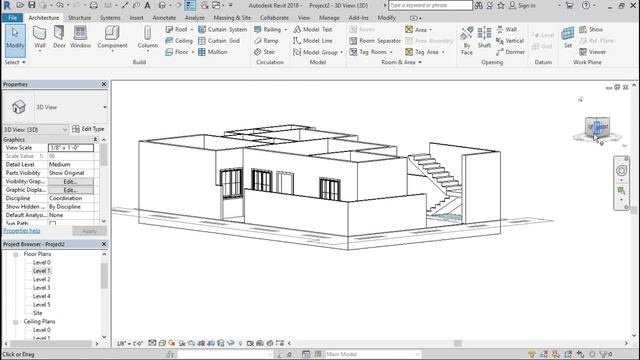Click the Roof tool
Screen dimensions: 640x360
coord(176,29)
